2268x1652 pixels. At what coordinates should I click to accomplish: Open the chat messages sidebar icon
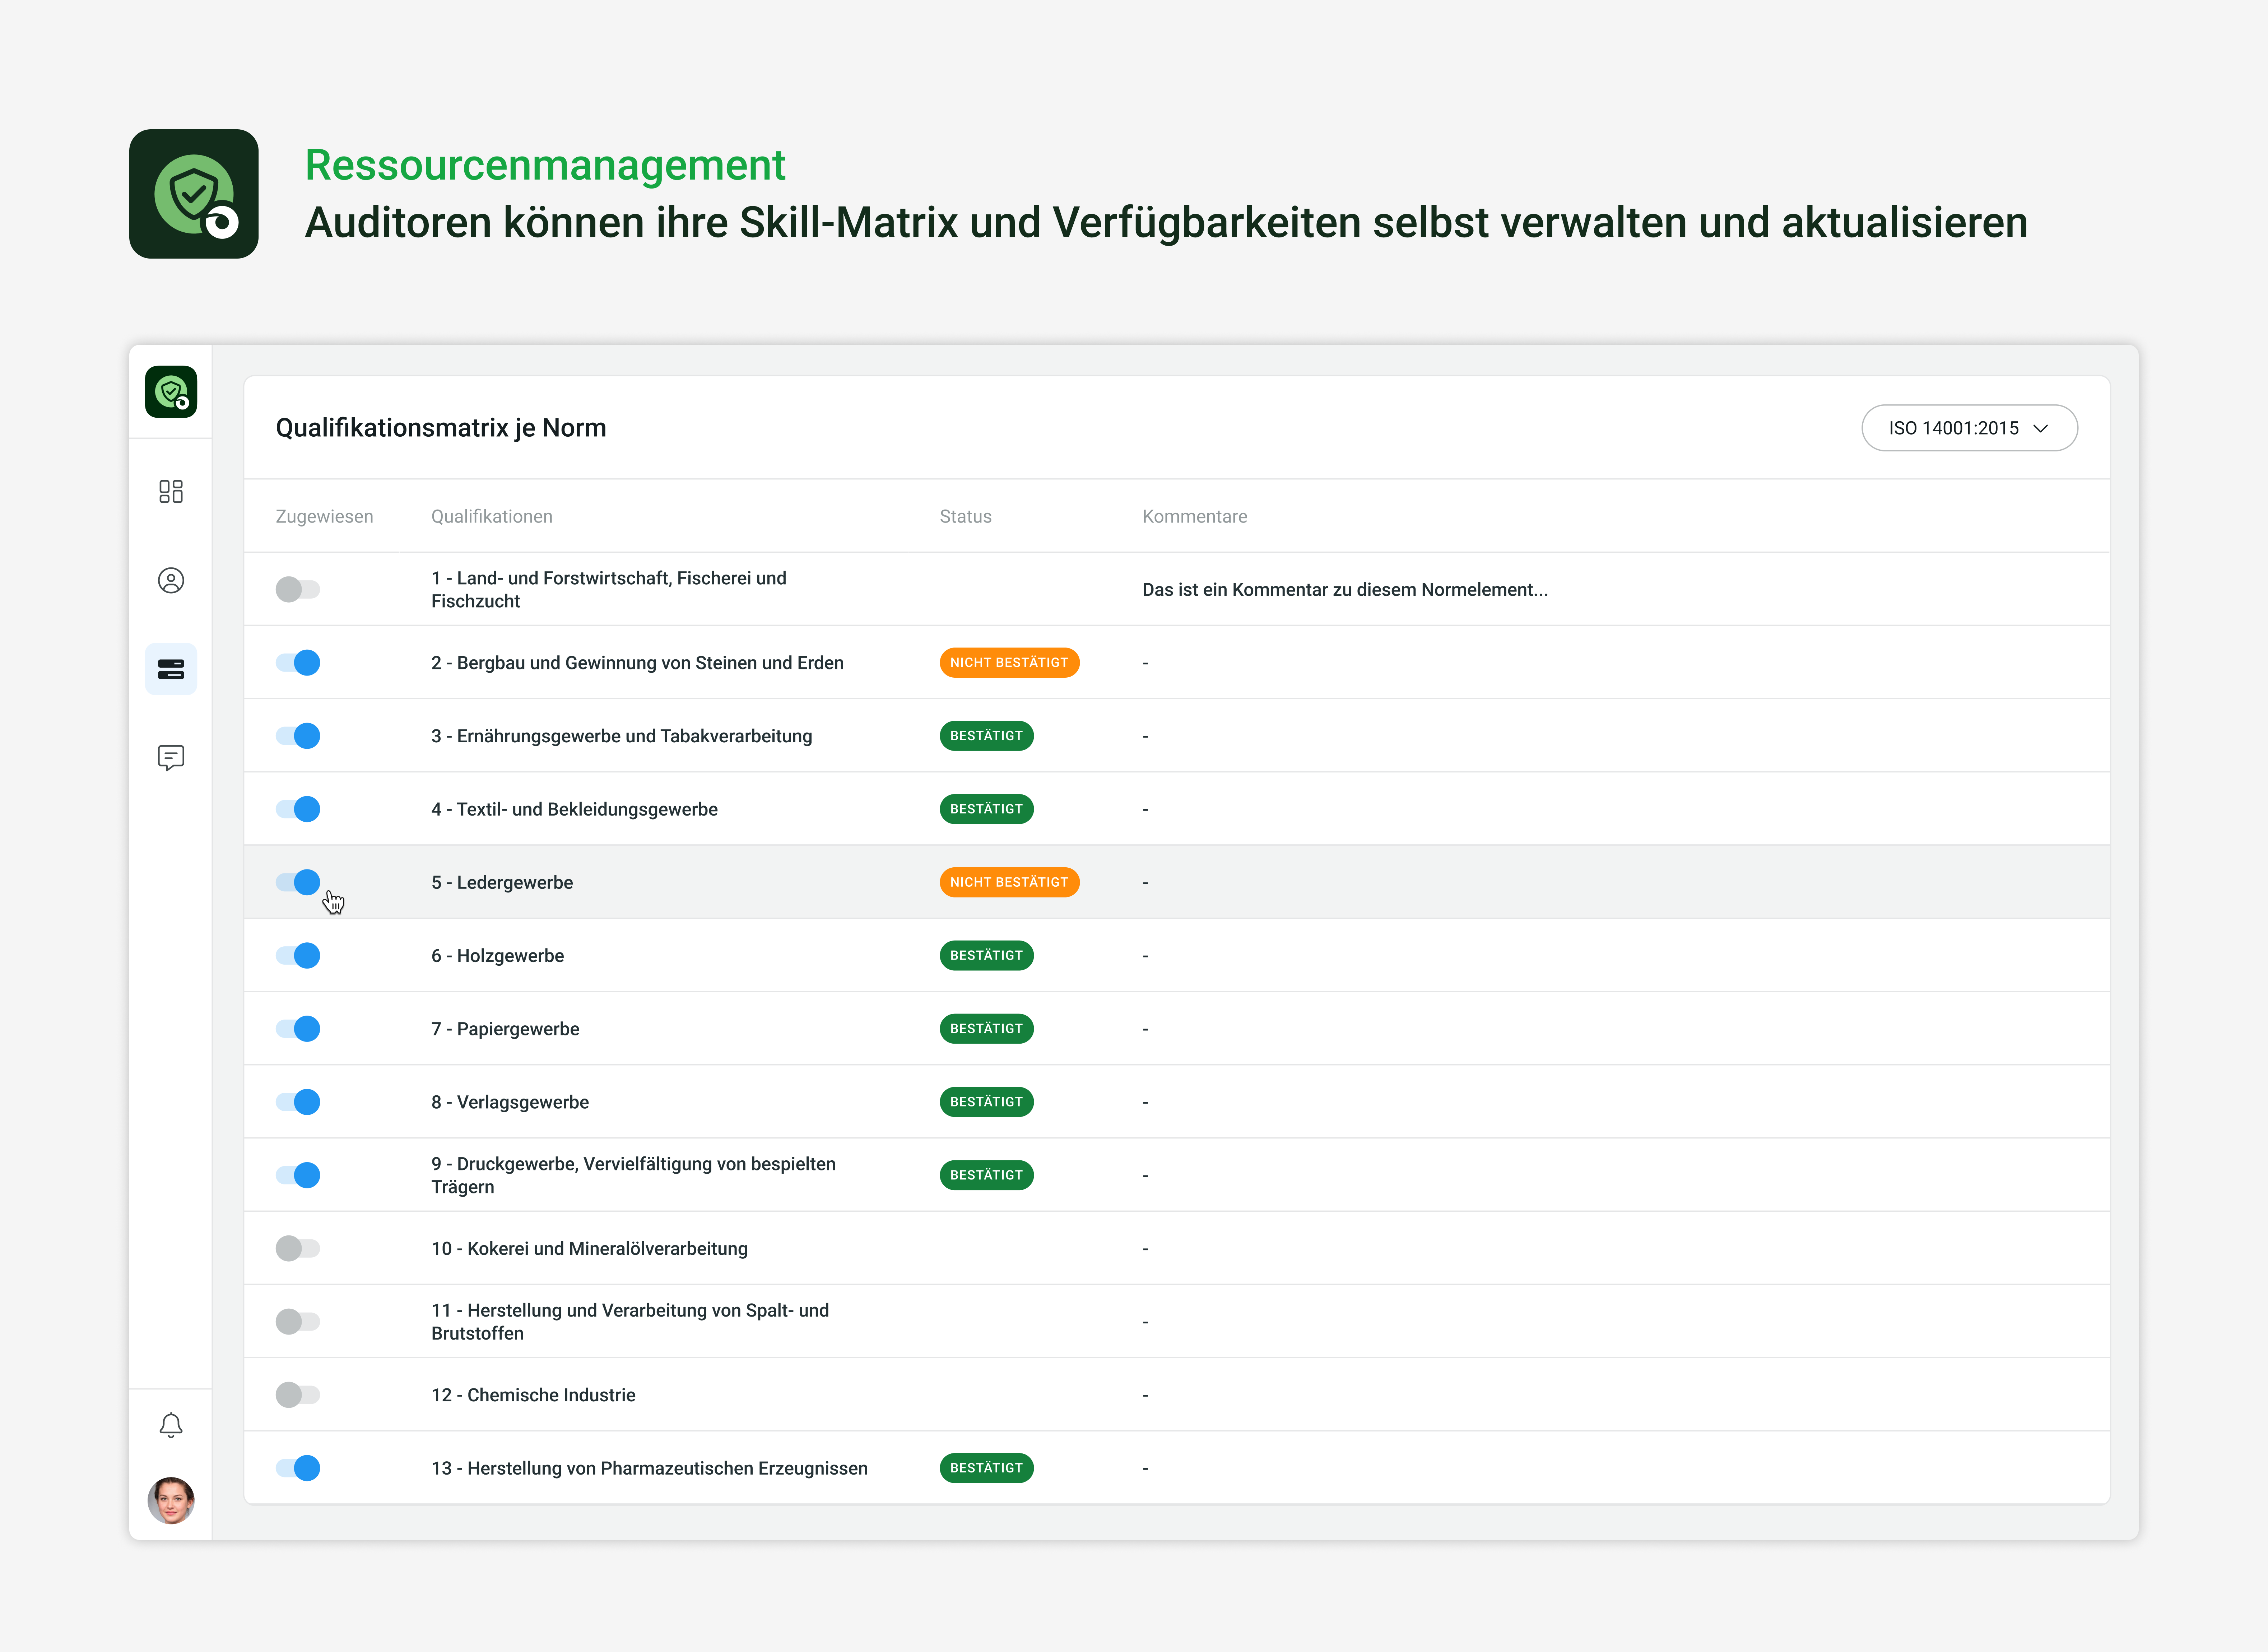coord(171,757)
